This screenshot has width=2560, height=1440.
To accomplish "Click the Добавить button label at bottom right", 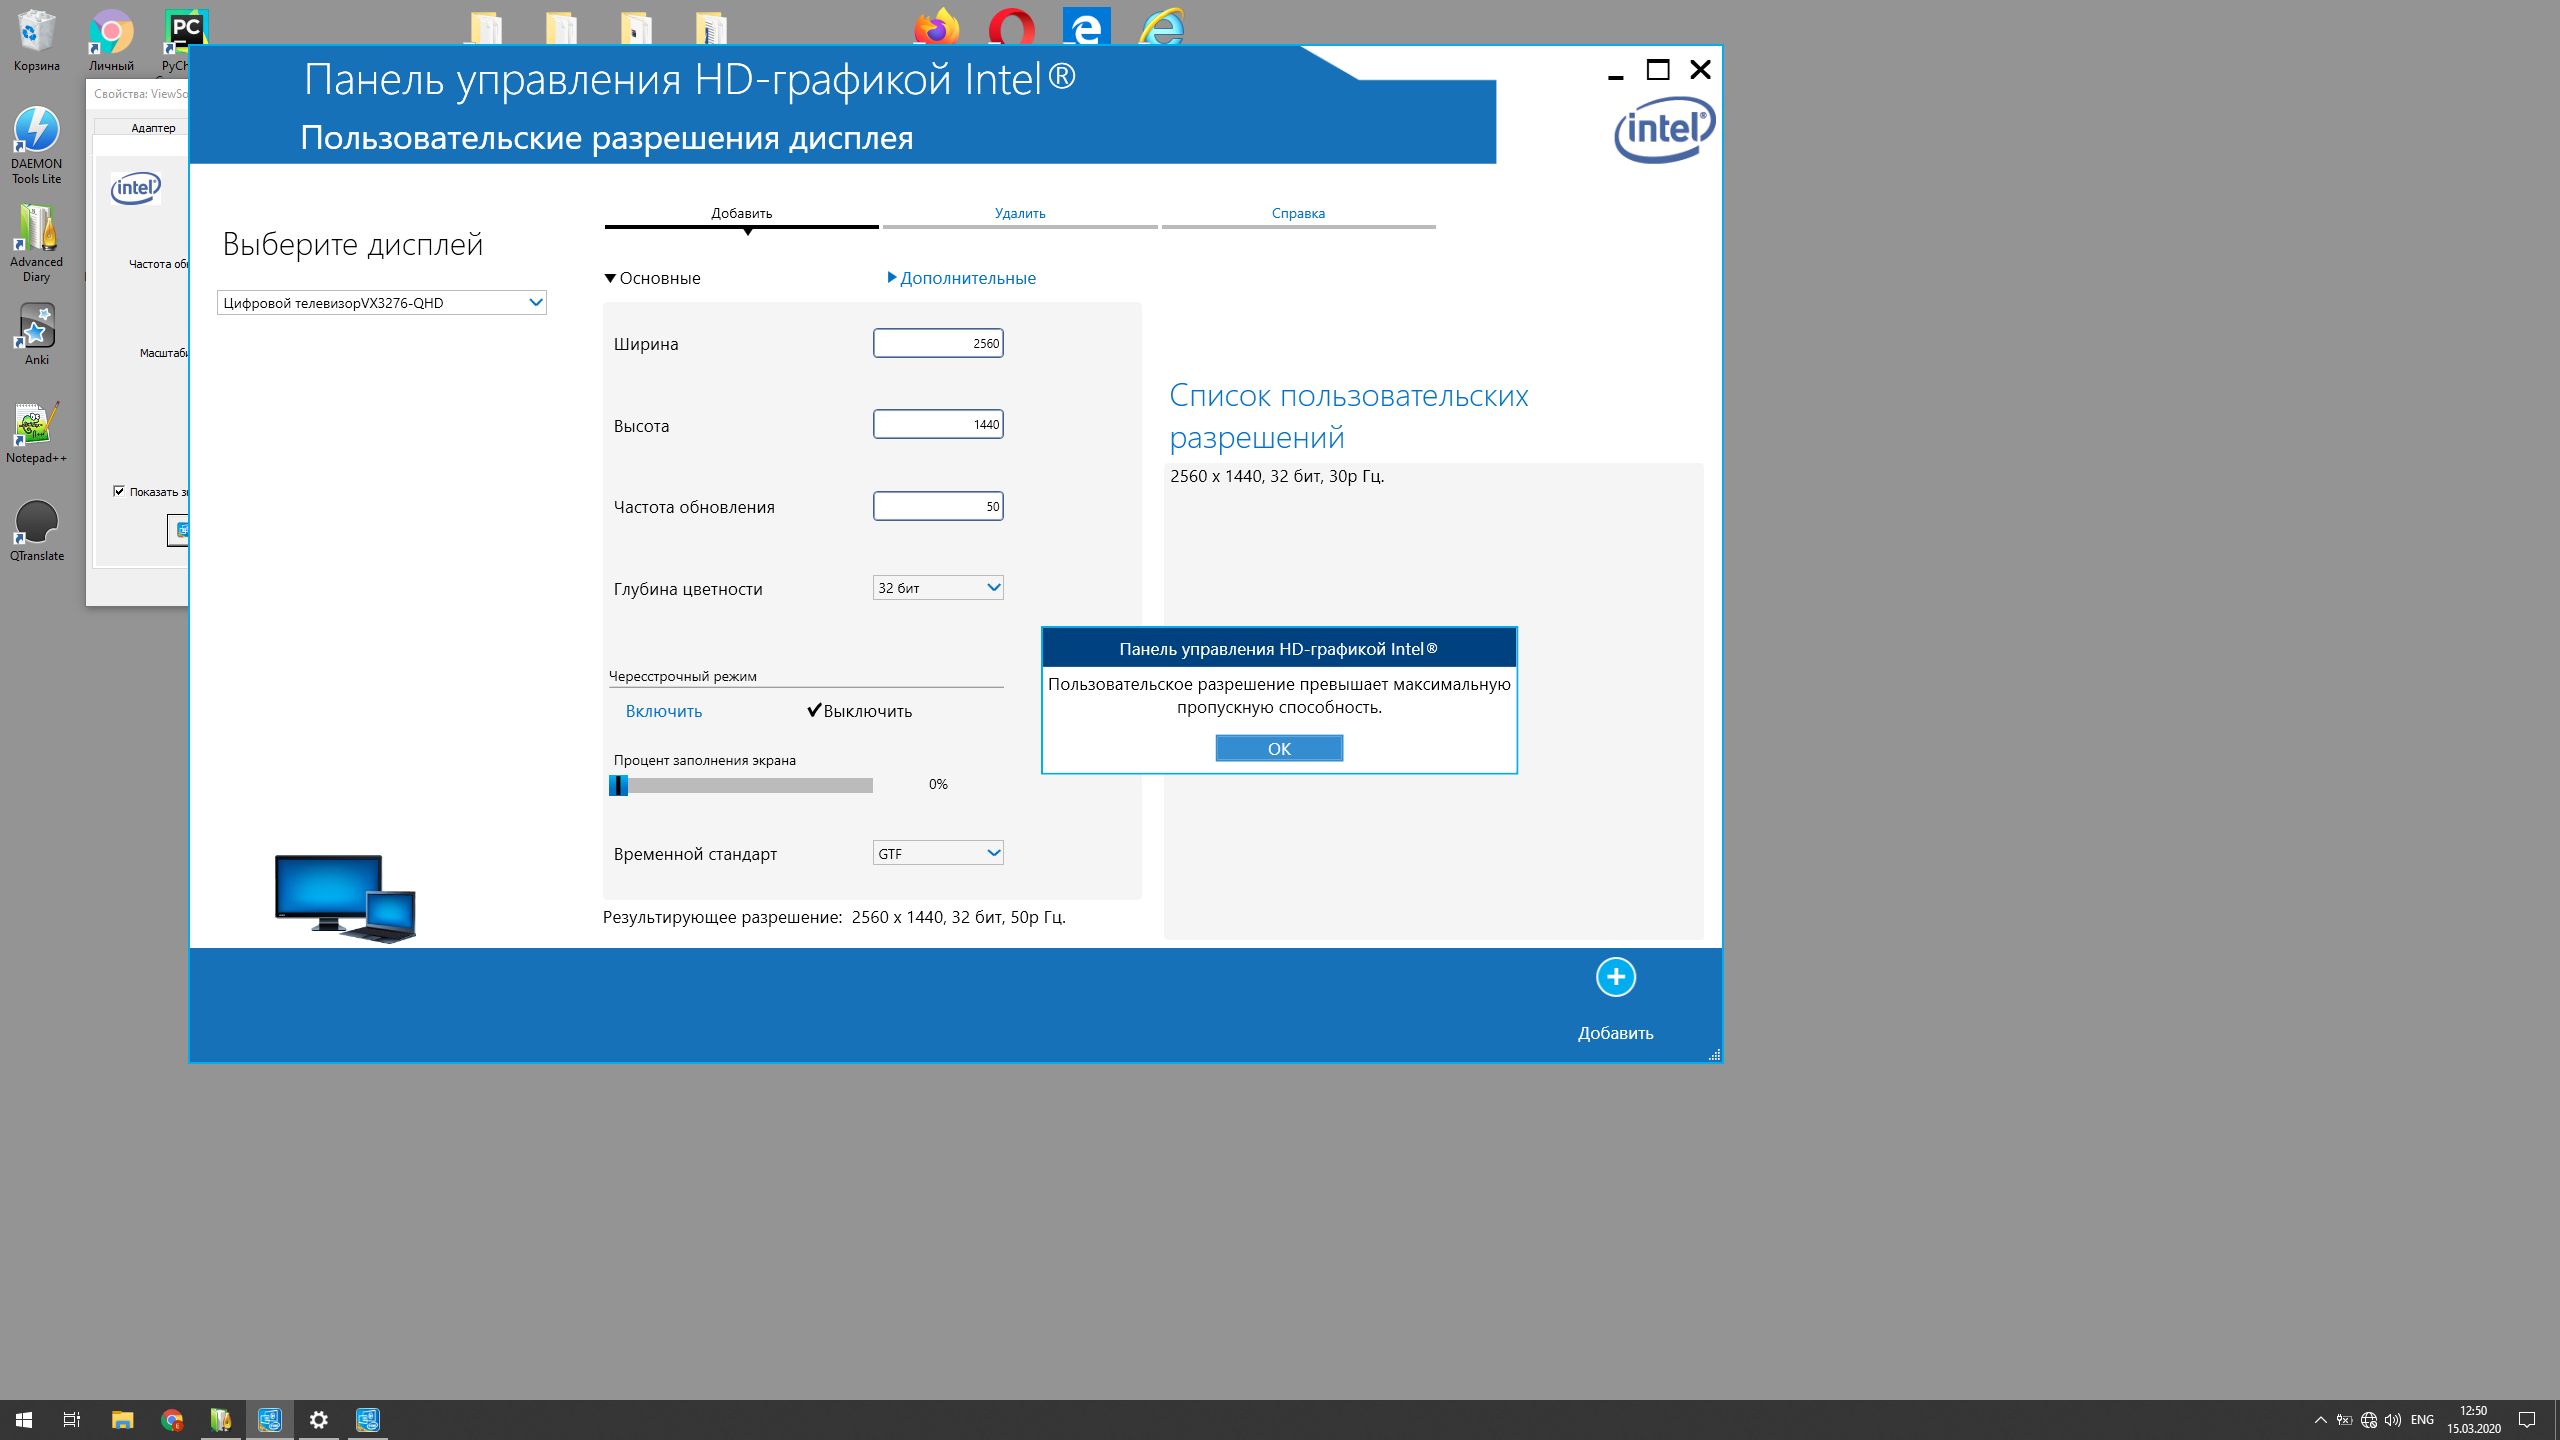I will 1615,1033.
